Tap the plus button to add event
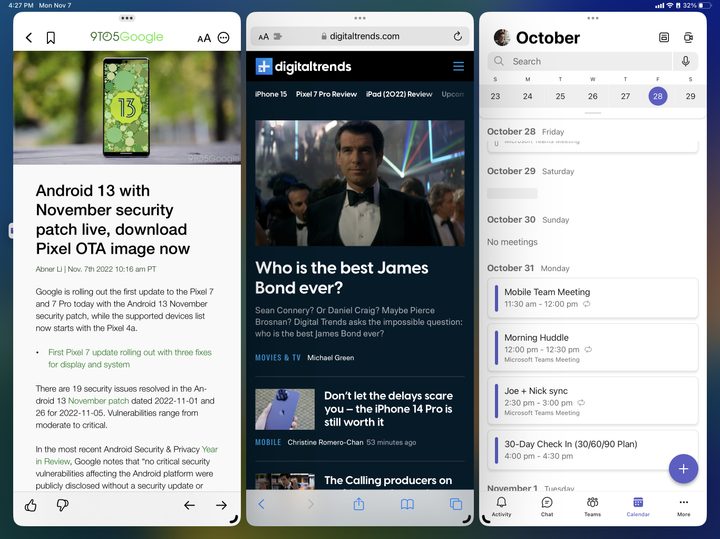 683,469
